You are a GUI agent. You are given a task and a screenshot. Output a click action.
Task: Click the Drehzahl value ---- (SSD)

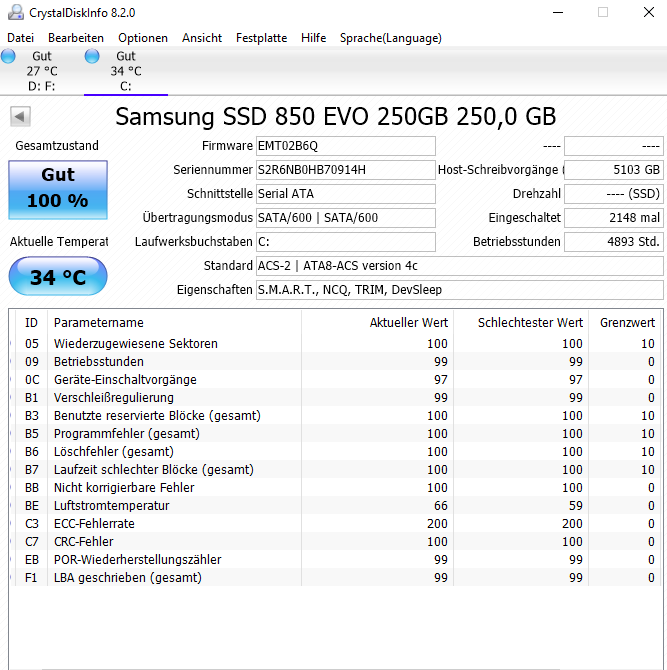[x=614, y=194]
